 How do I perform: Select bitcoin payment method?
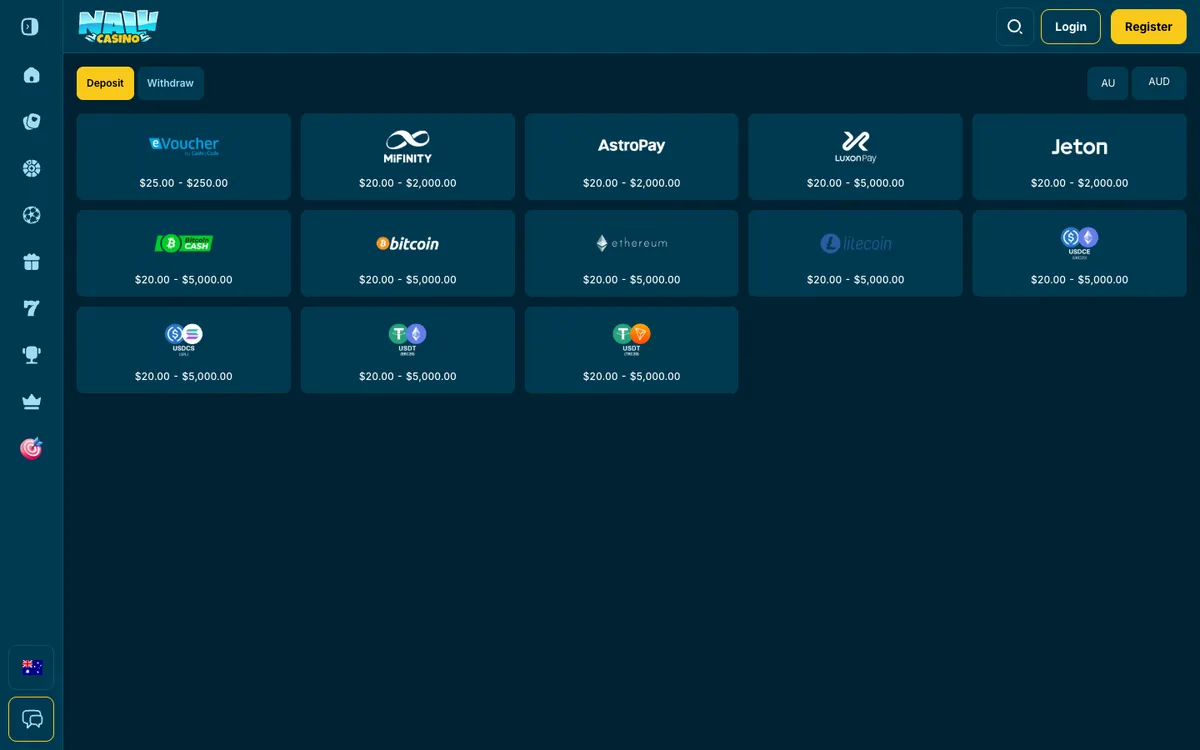pyautogui.click(x=408, y=253)
